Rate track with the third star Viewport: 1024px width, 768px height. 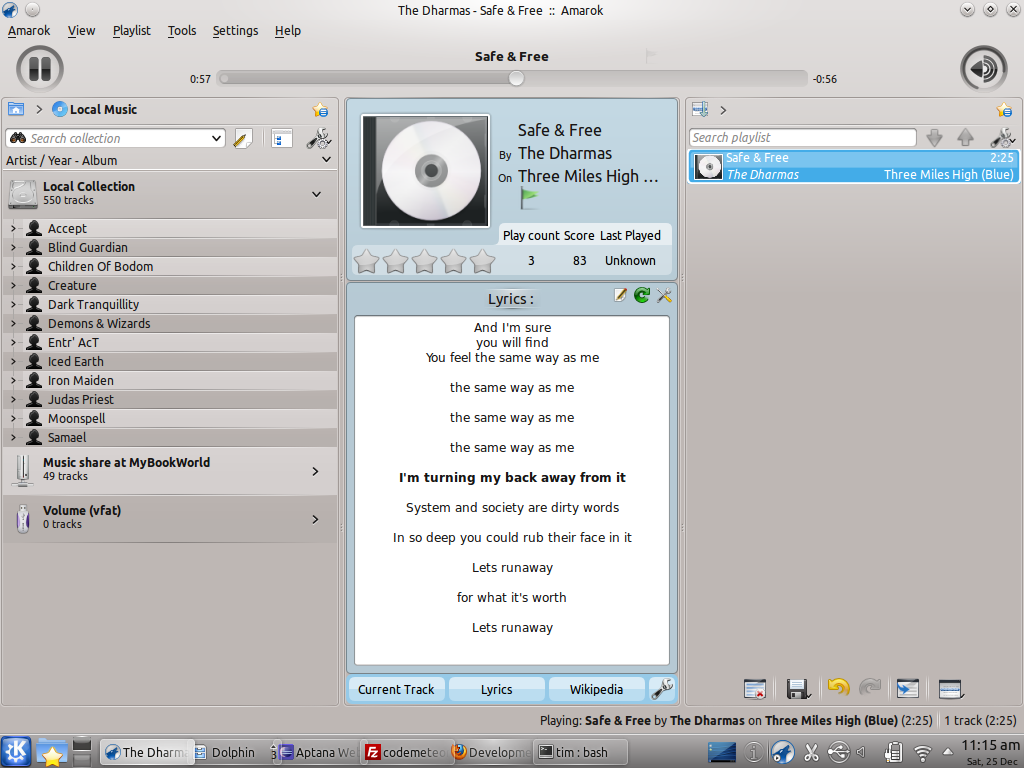click(x=424, y=261)
